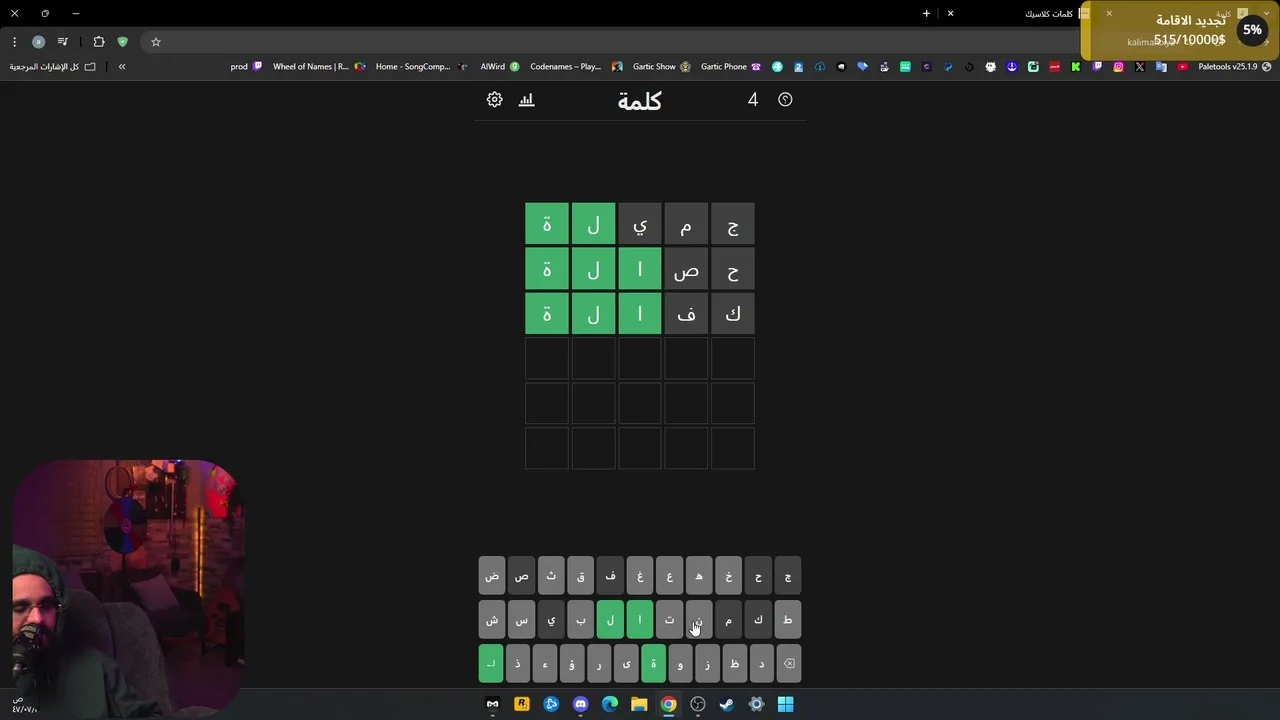
Task: Tap the ش key
Action: [x=492, y=620]
